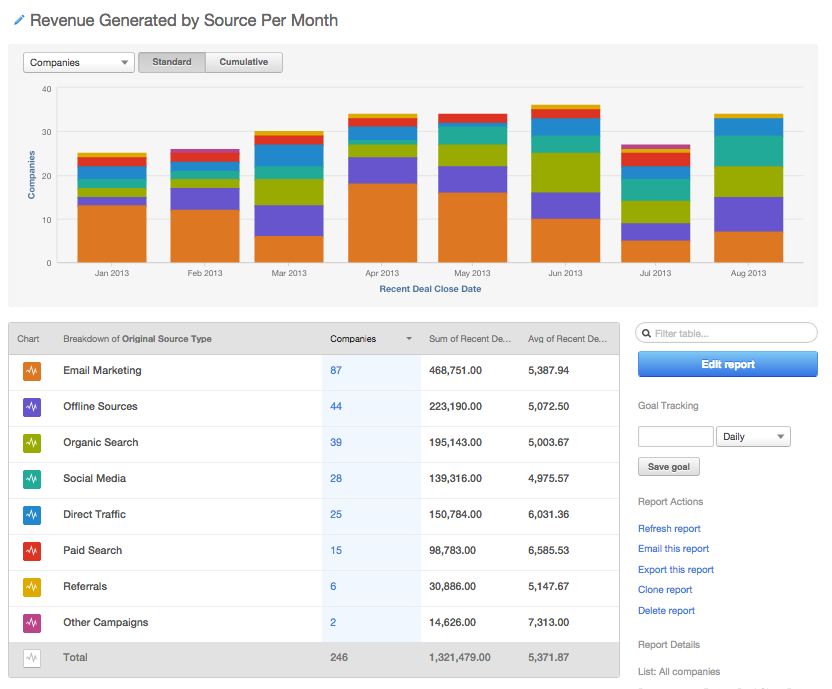
Task: Toggle Organic Search chart series icon
Action: pyautogui.click(x=32, y=443)
